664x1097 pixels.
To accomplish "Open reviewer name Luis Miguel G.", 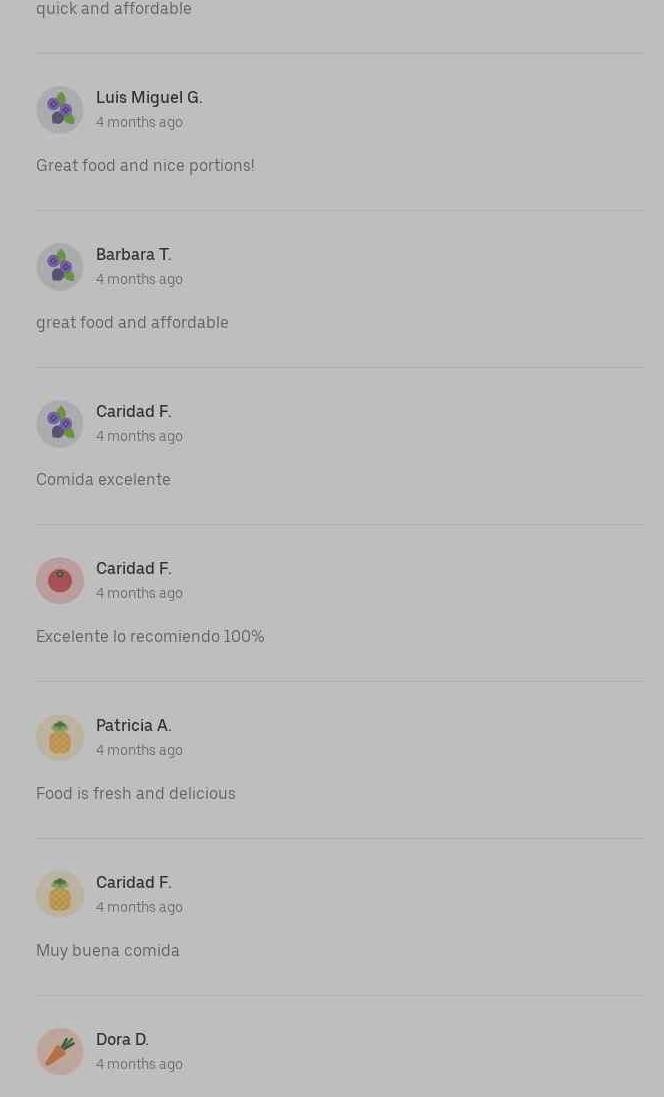I will pyautogui.click(x=149, y=98).
